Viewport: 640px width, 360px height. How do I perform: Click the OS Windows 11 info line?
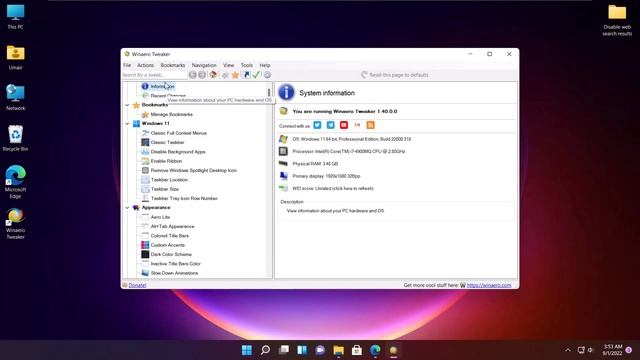pyautogui.click(x=351, y=139)
